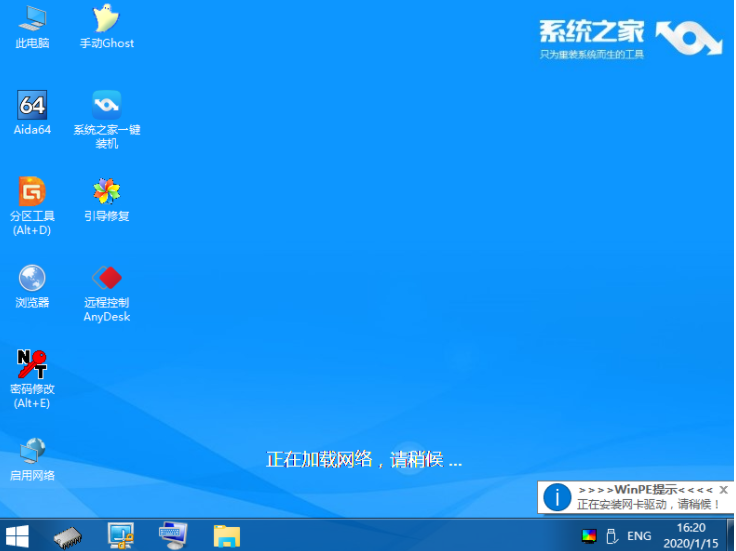Open File Explorer from the taskbar
The image size is (736, 551).
pos(227,535)
